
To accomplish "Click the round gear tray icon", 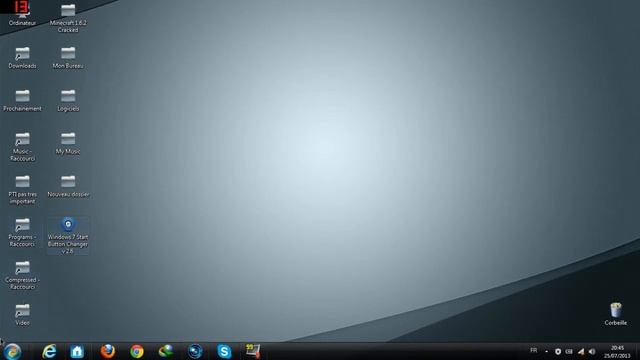I will [x=558, y=351].
